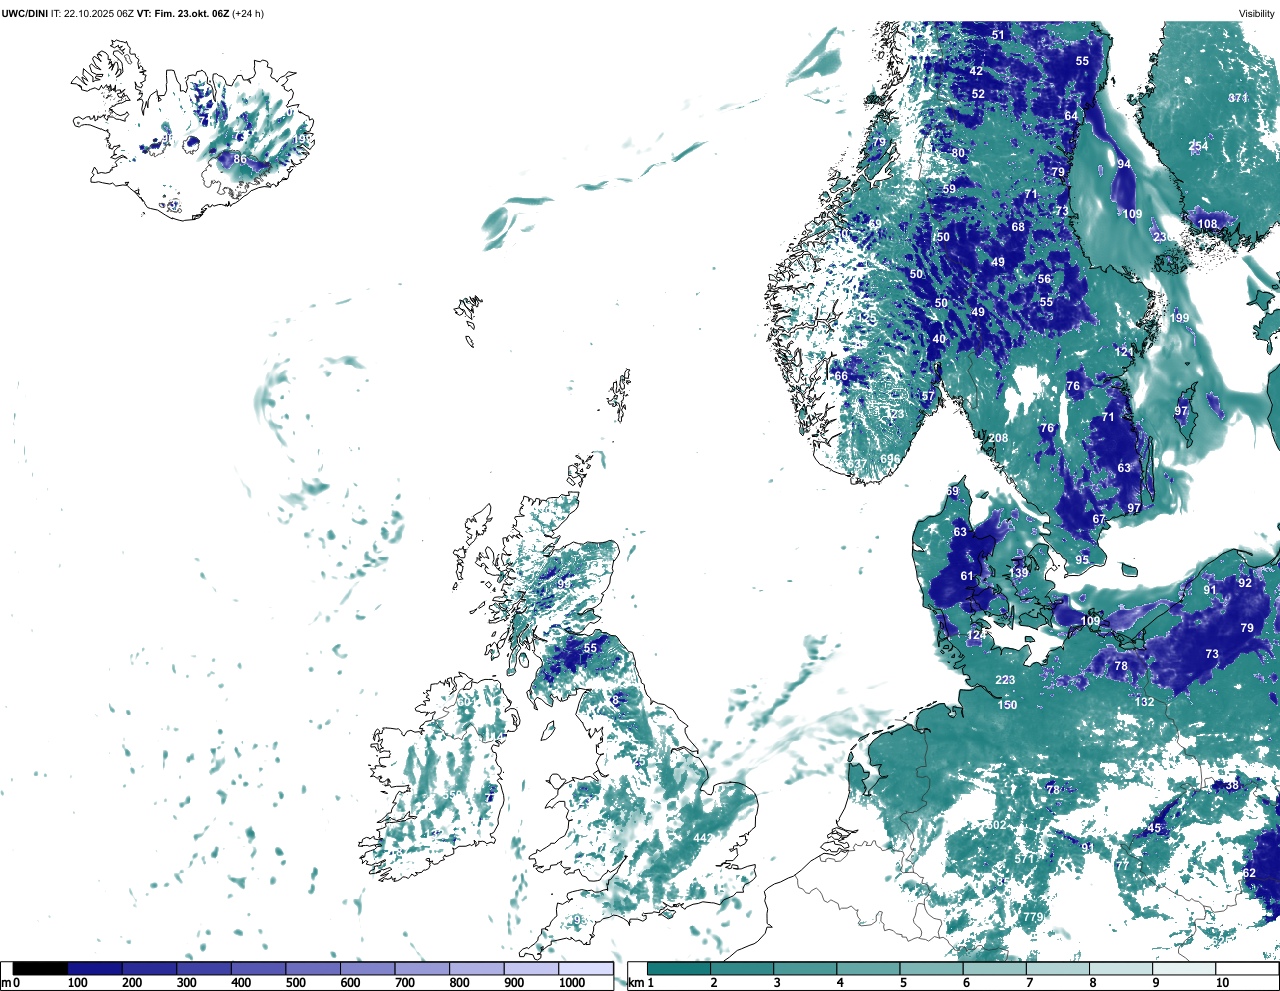
Task: Select the 500–600 m purple legend swatch
Action: click(313, 968)
